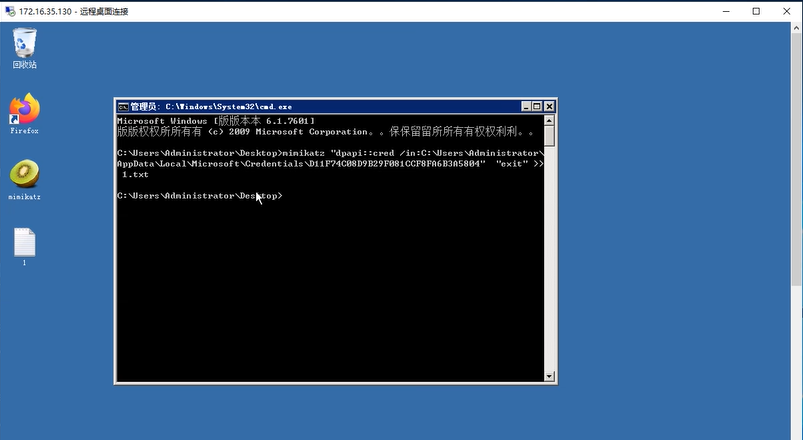The width and height of the screenshot is (803, 440).
Task: Close the cmd.exe window
Action: 549,106
